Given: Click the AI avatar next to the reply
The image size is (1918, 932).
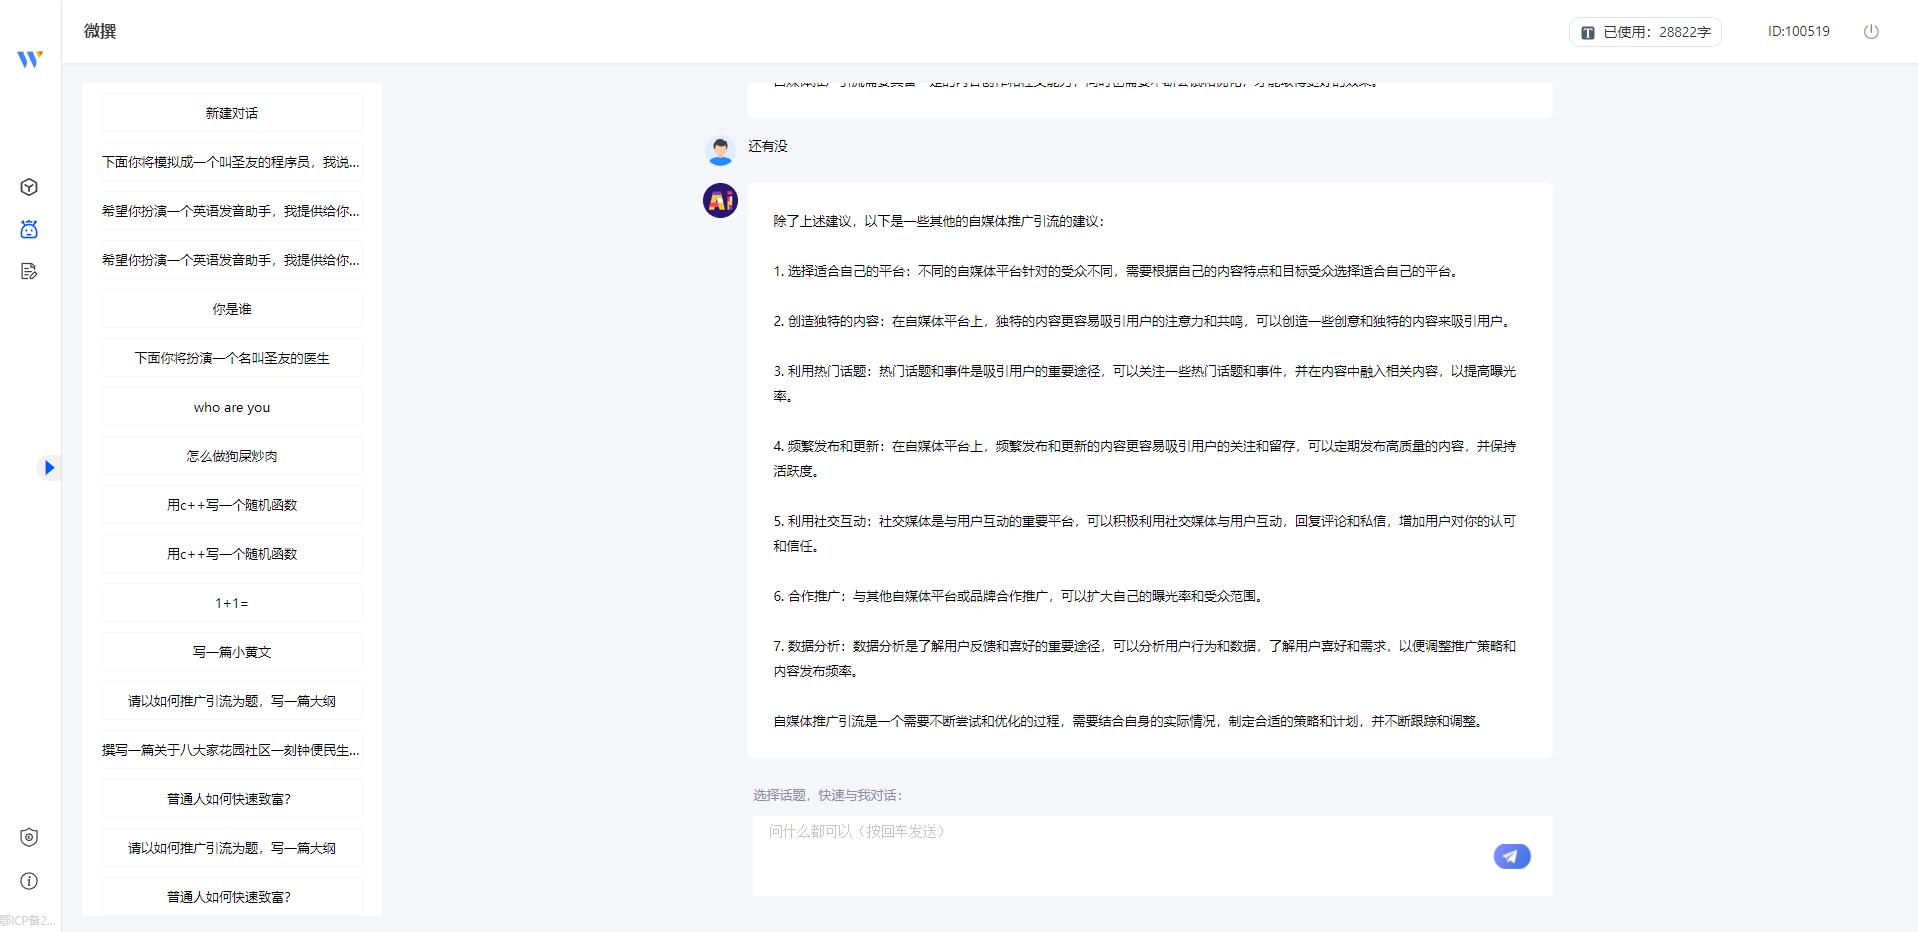Looking at the screenshot, I should coord(719,201).
